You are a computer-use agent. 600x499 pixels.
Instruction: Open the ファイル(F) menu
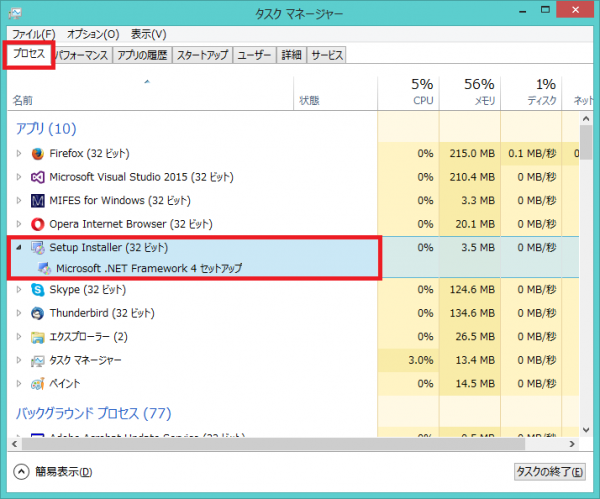click(33, 34)
